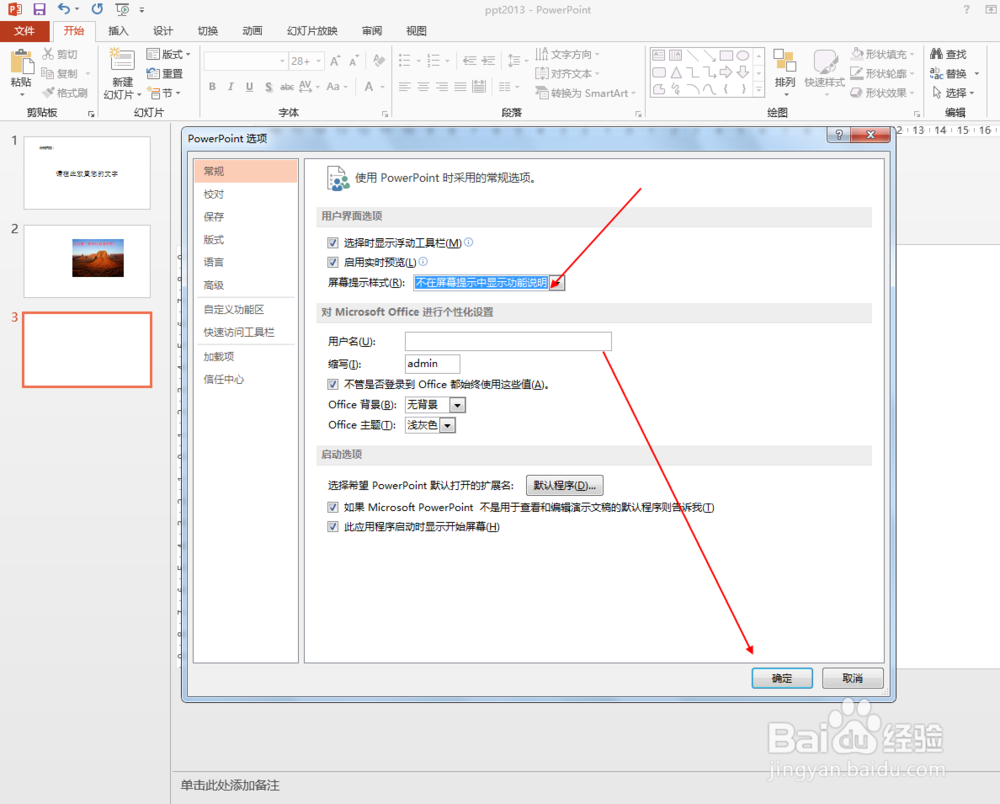The width and height of the screenshot is (1000, 804).
Task: Open the 屏幕提示样式 dropdown arrow
Action: pyautogui.click(x=556, y=282)
